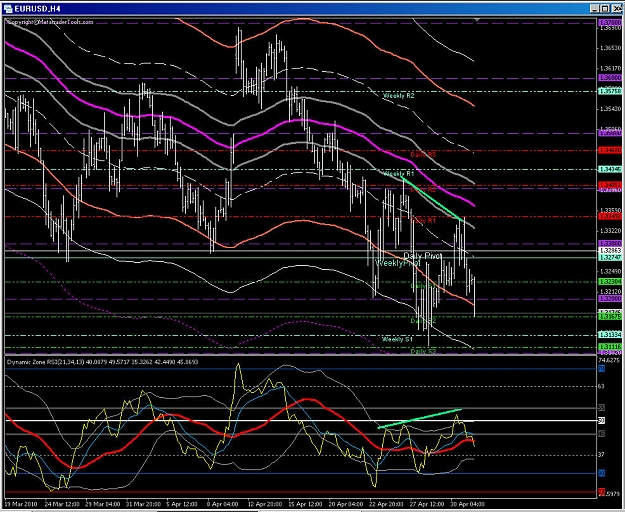The image size is (625, 512).
Task: Click the '20 Apr 04:00' time axis label
Action: coord(346,504)
